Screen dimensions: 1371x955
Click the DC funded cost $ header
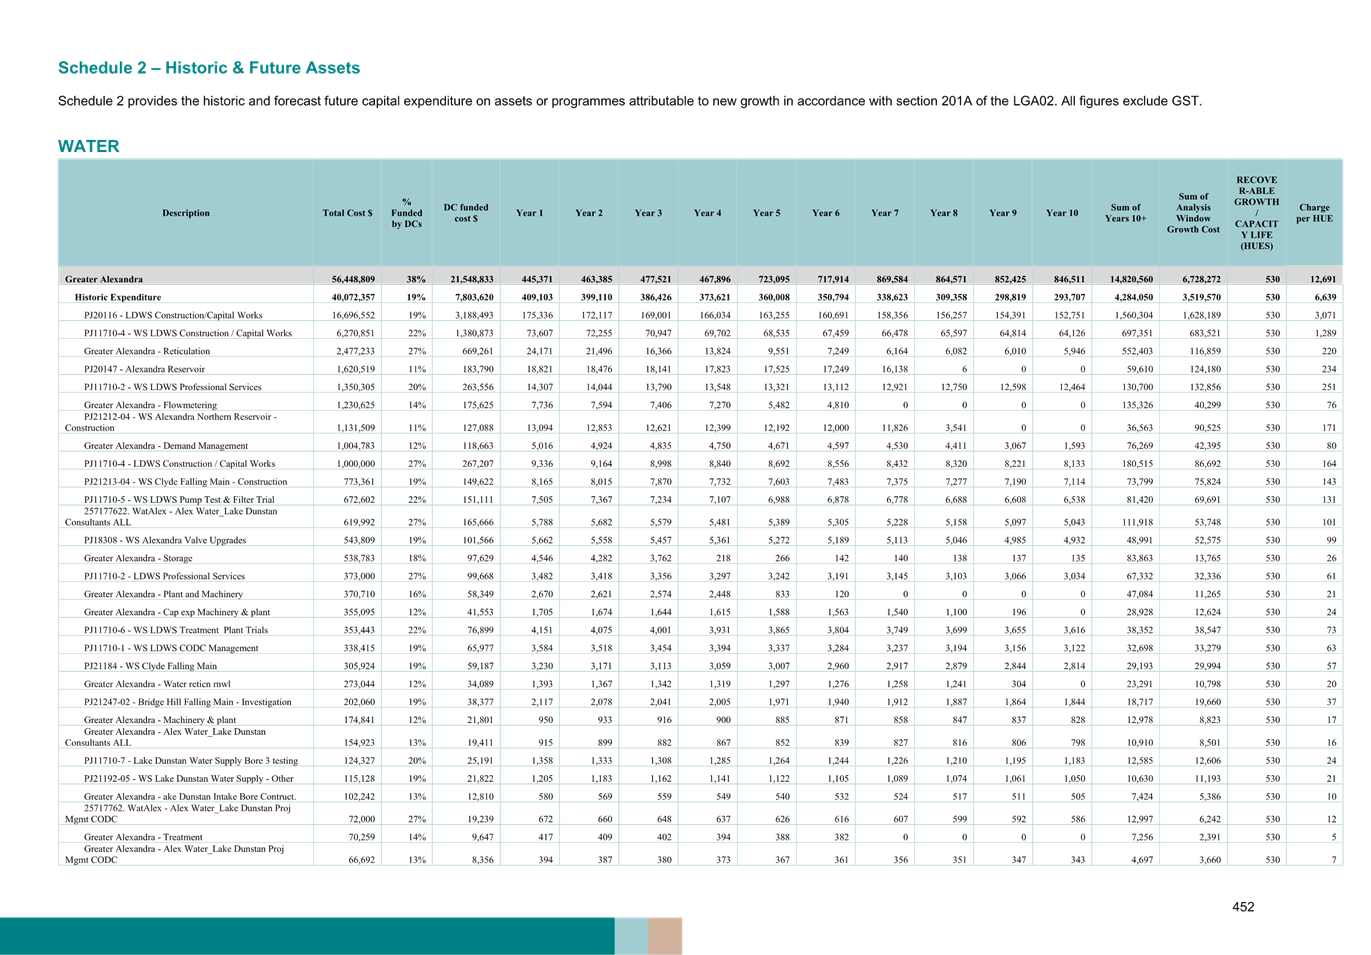point(466,213)
